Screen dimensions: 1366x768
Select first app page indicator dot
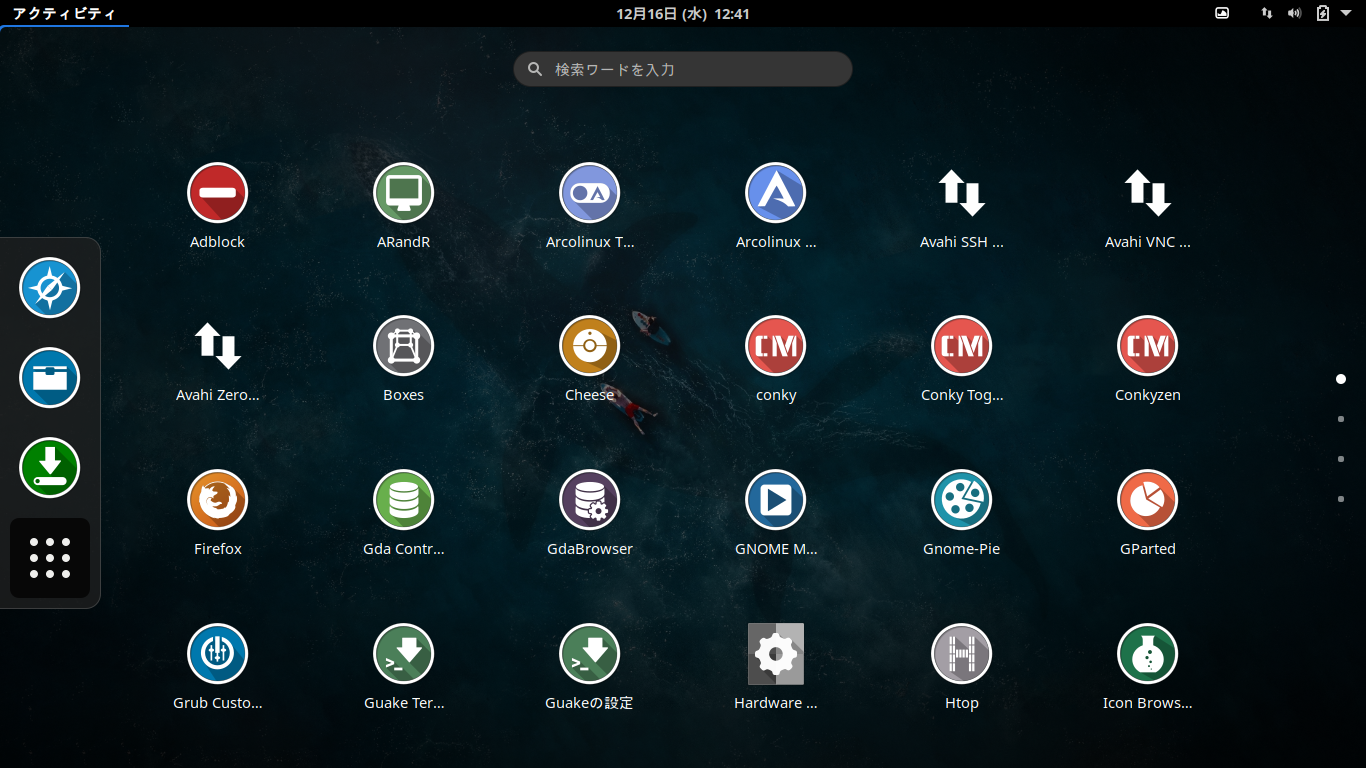pyautogui.click(x=1341, y=379)
